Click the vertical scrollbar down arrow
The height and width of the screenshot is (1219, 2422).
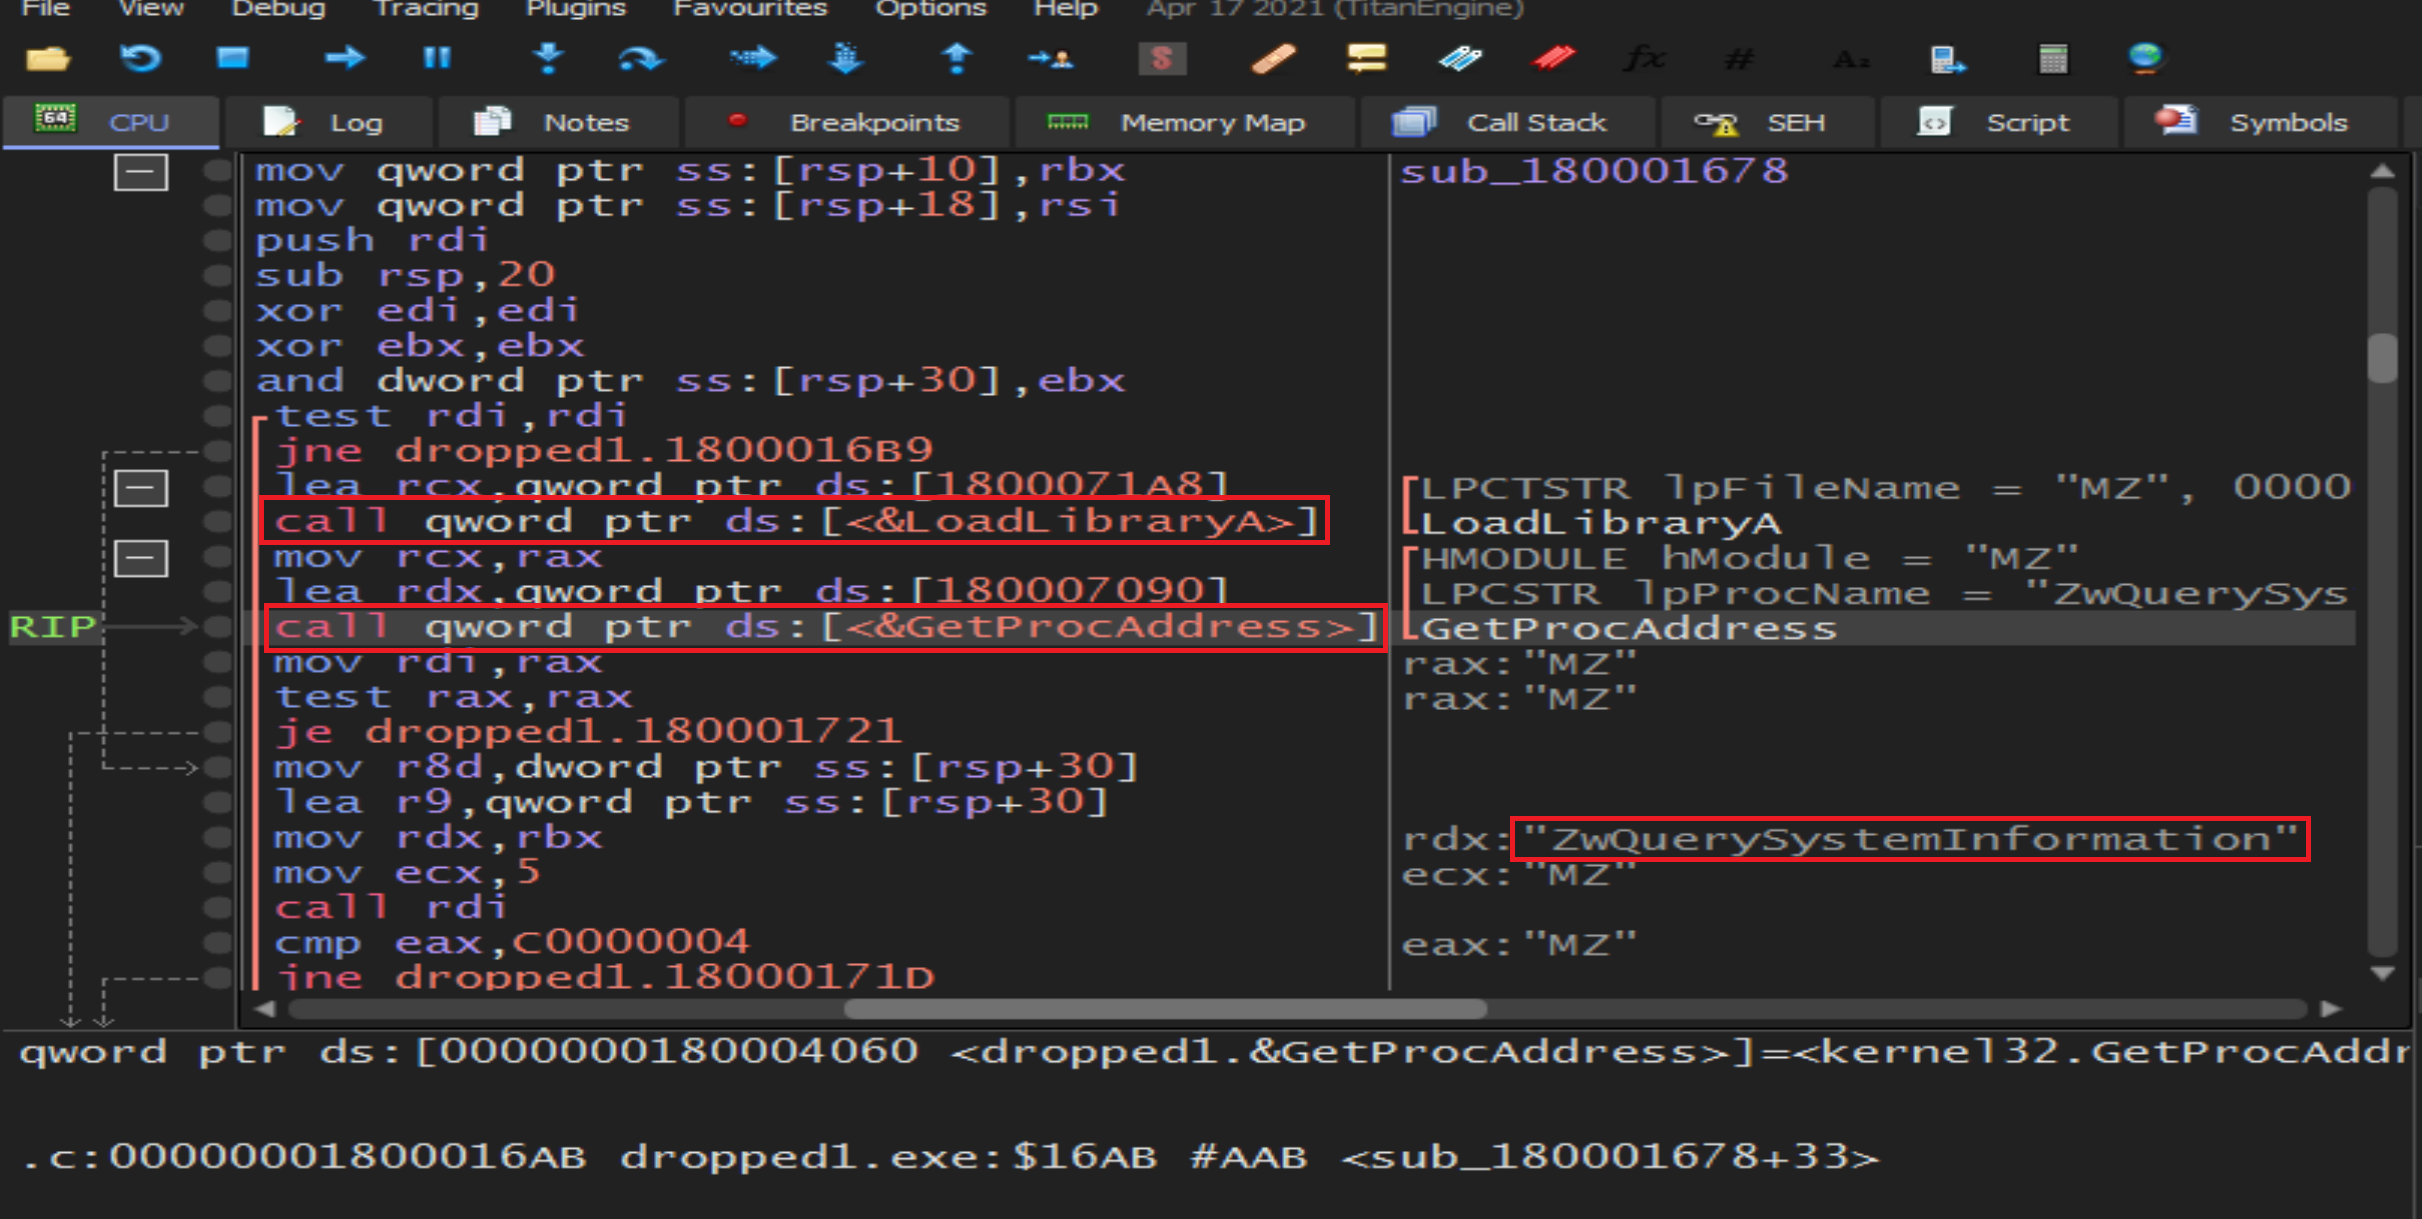pyautogui.click(x=2382, y=973)
